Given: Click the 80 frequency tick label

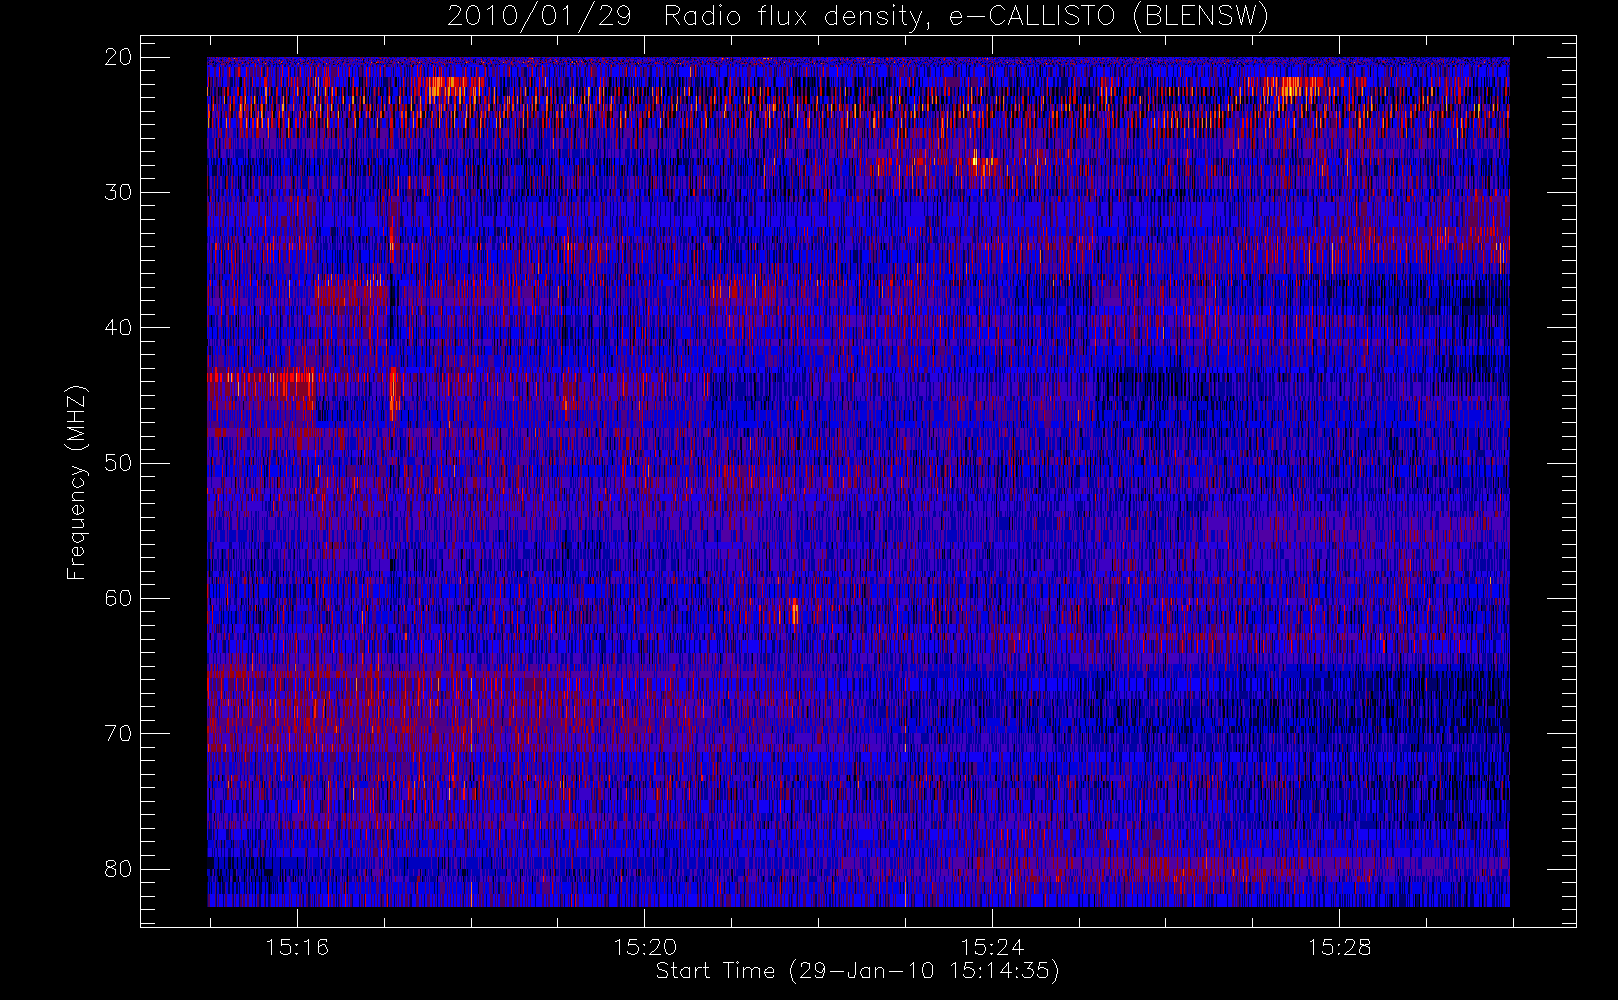Looking at the screenshot, I should (x=118, y=868).
